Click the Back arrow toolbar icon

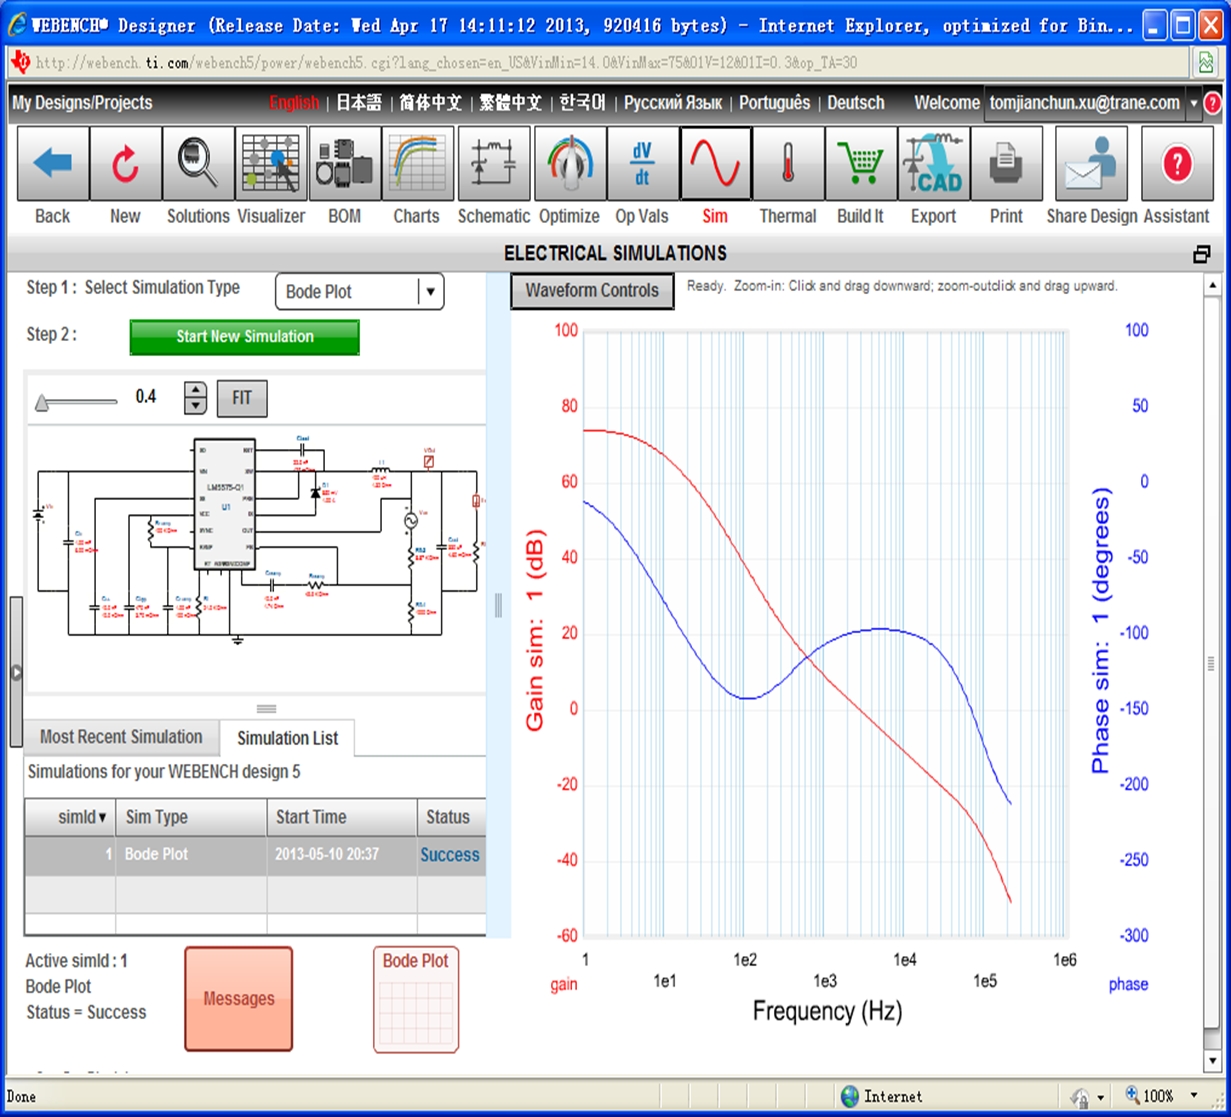(x=53, y=164)
